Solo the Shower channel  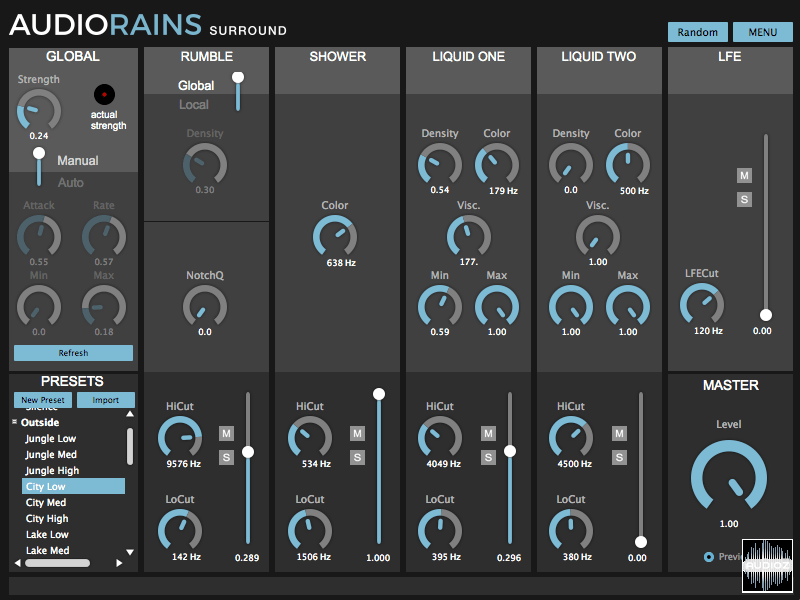(x=357, y=457)
